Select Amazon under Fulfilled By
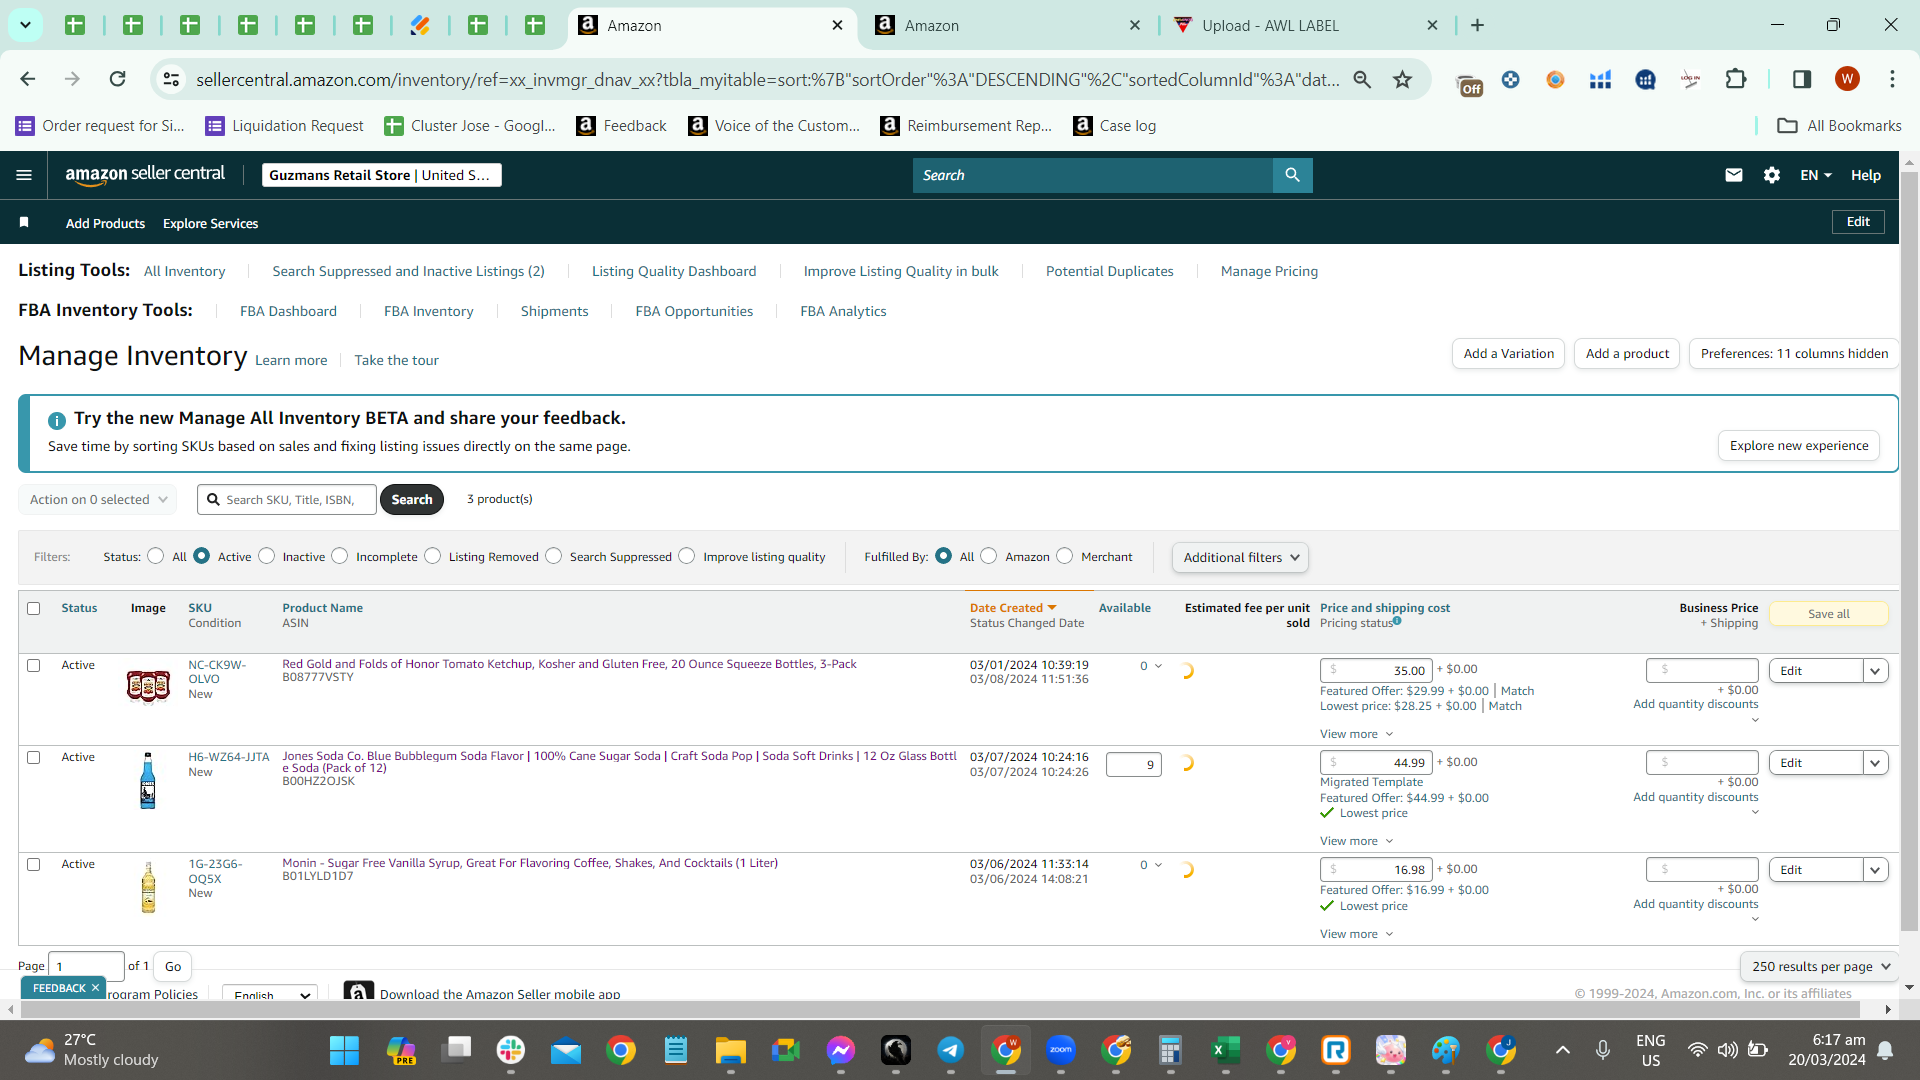Screen dimensions: 1920x1080 [988, 556]
